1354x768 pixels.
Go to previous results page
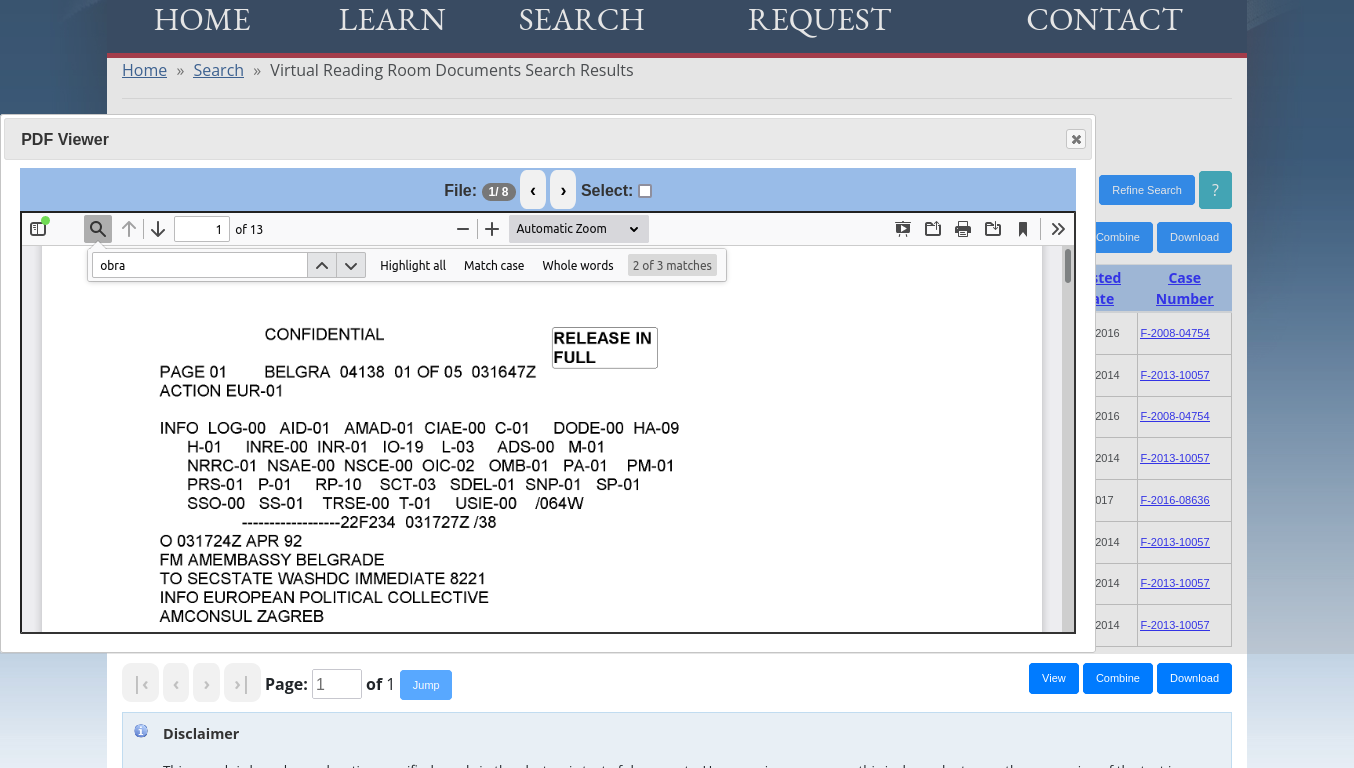[176, 684]
